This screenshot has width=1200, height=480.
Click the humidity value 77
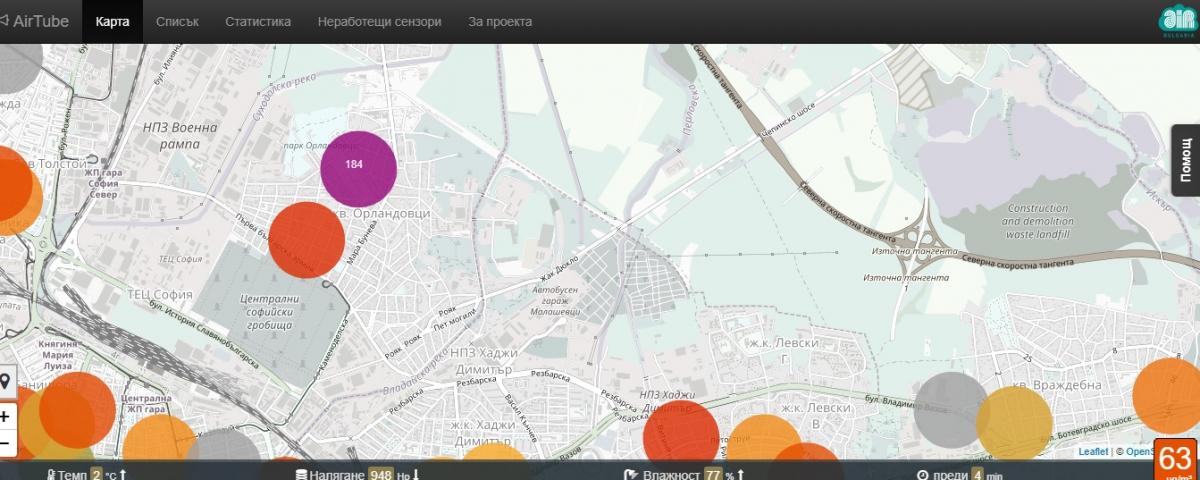(x=713, y=473)
